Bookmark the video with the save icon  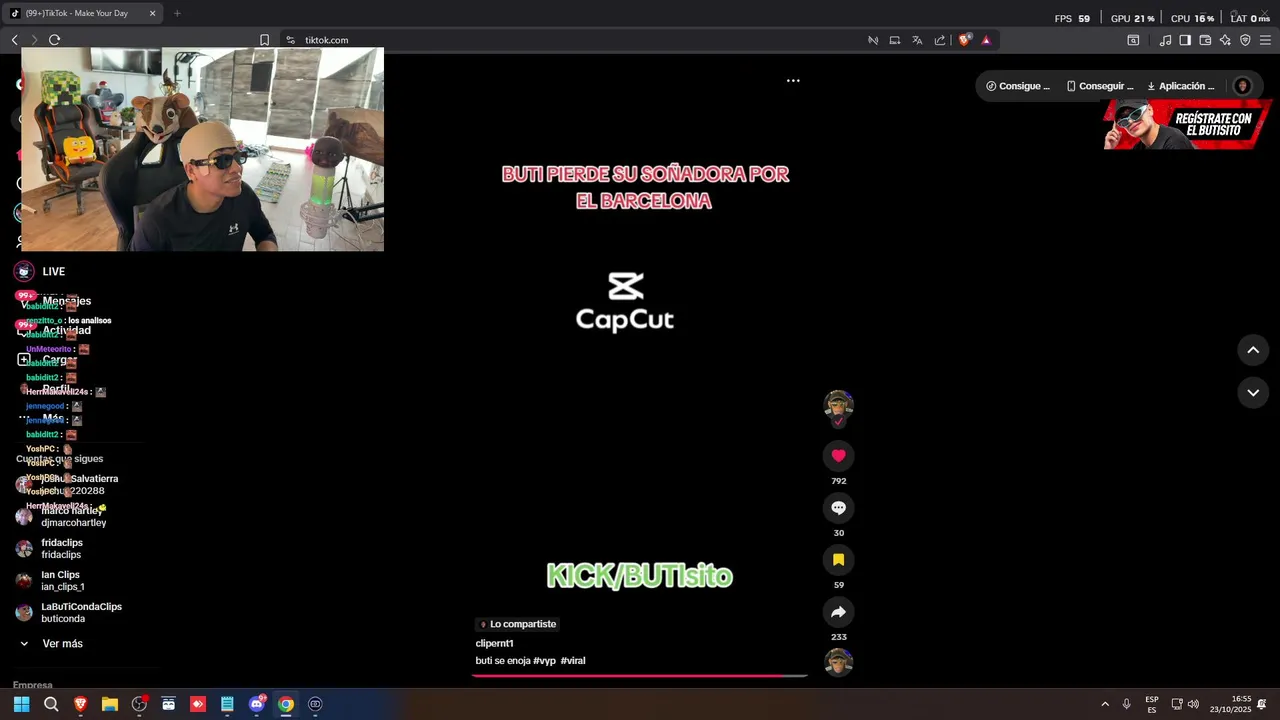[x=838, y=560]
